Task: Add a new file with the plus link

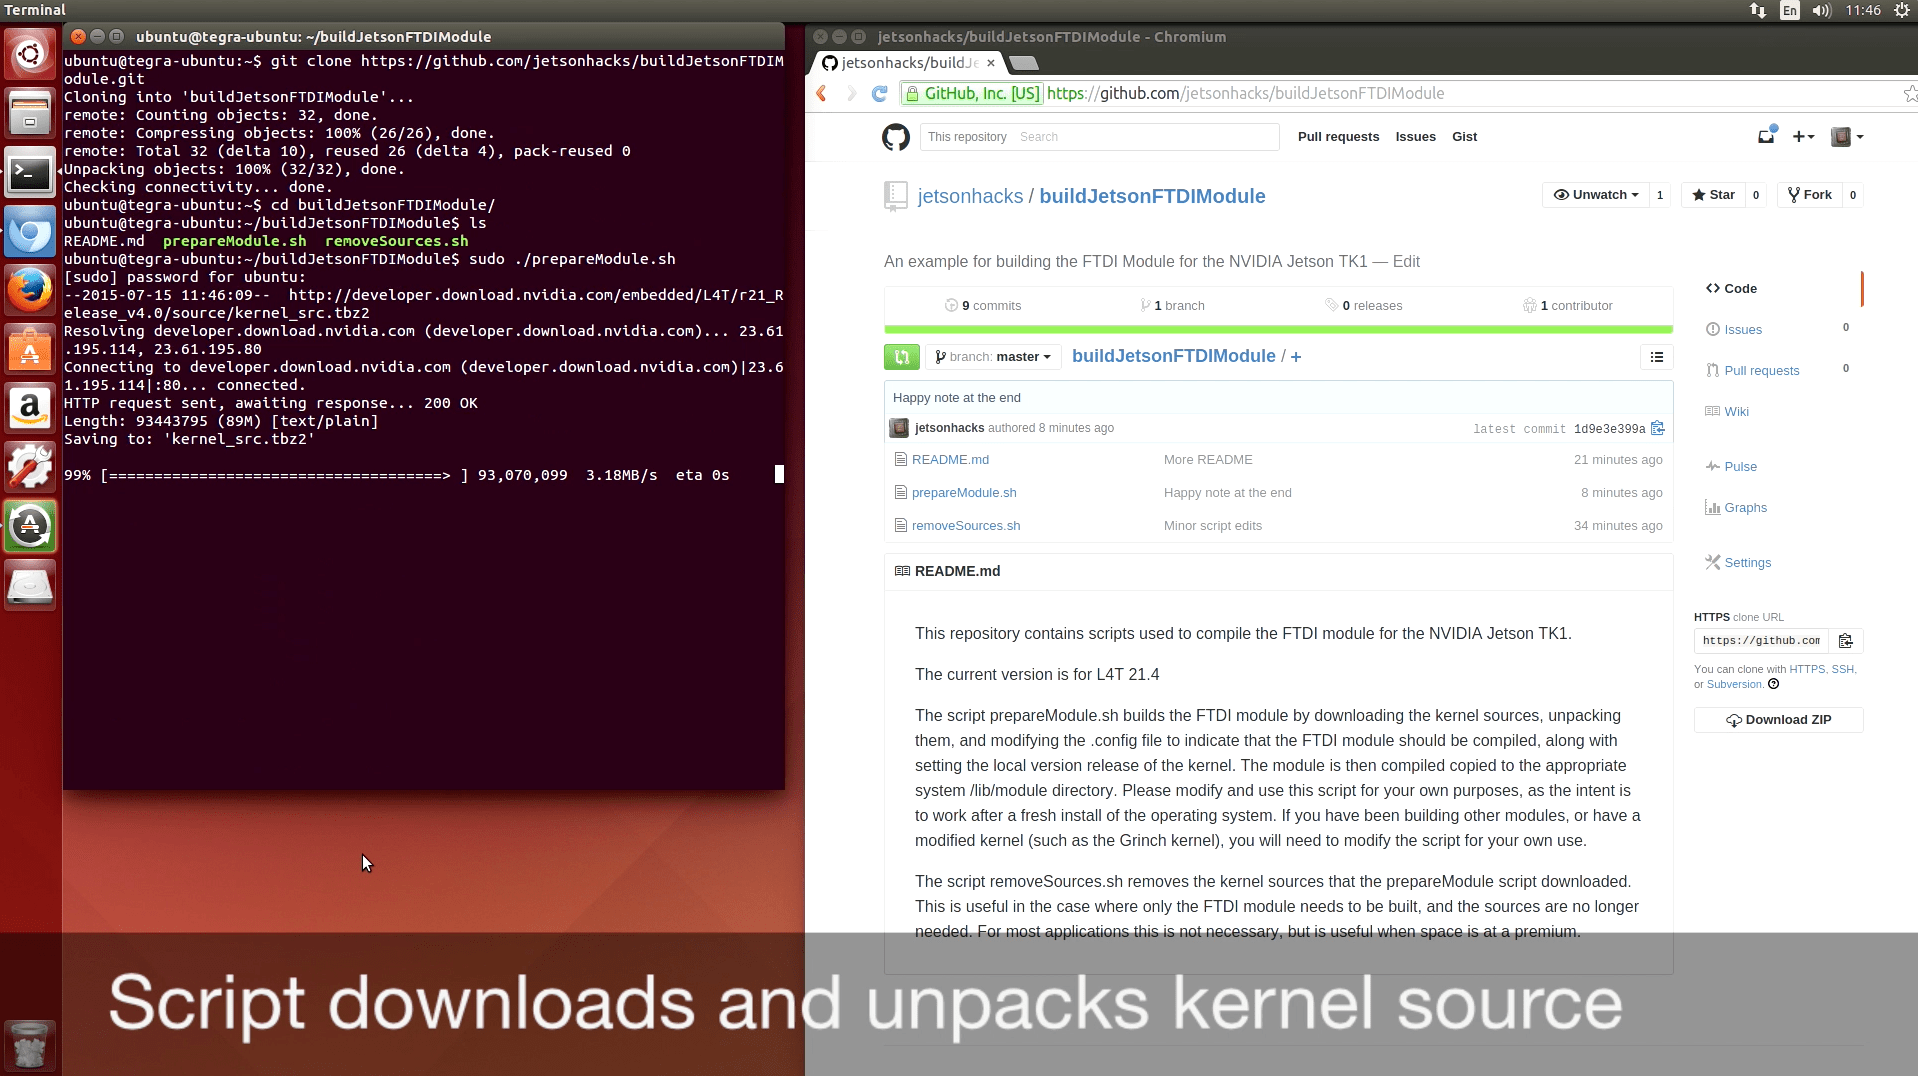Action: [x=1296, y=357]
